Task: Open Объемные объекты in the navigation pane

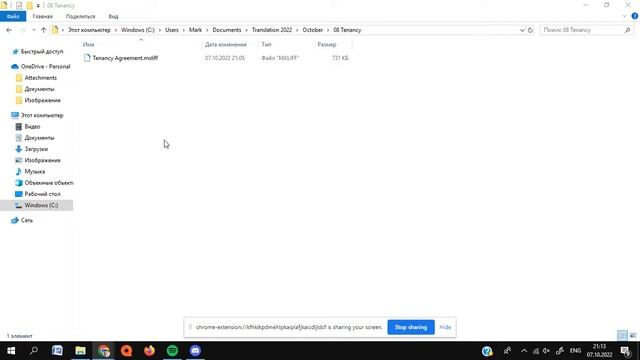Action: (x=49, y=183)
